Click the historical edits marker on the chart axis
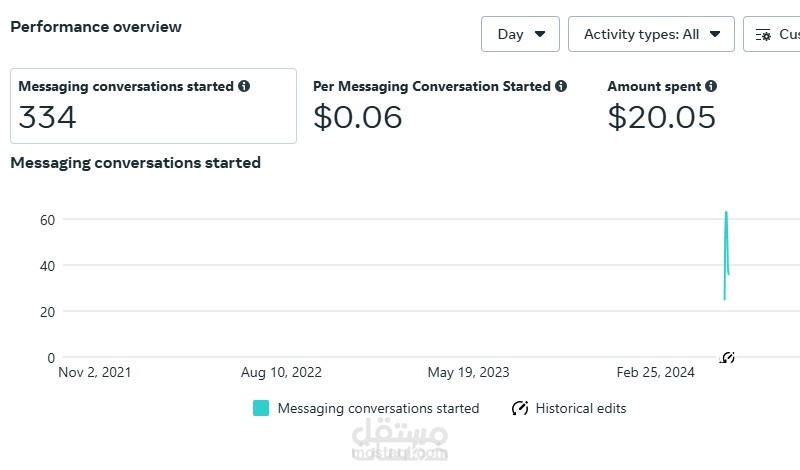This screenshot has width=800, height=470. (x=728, y=358)
